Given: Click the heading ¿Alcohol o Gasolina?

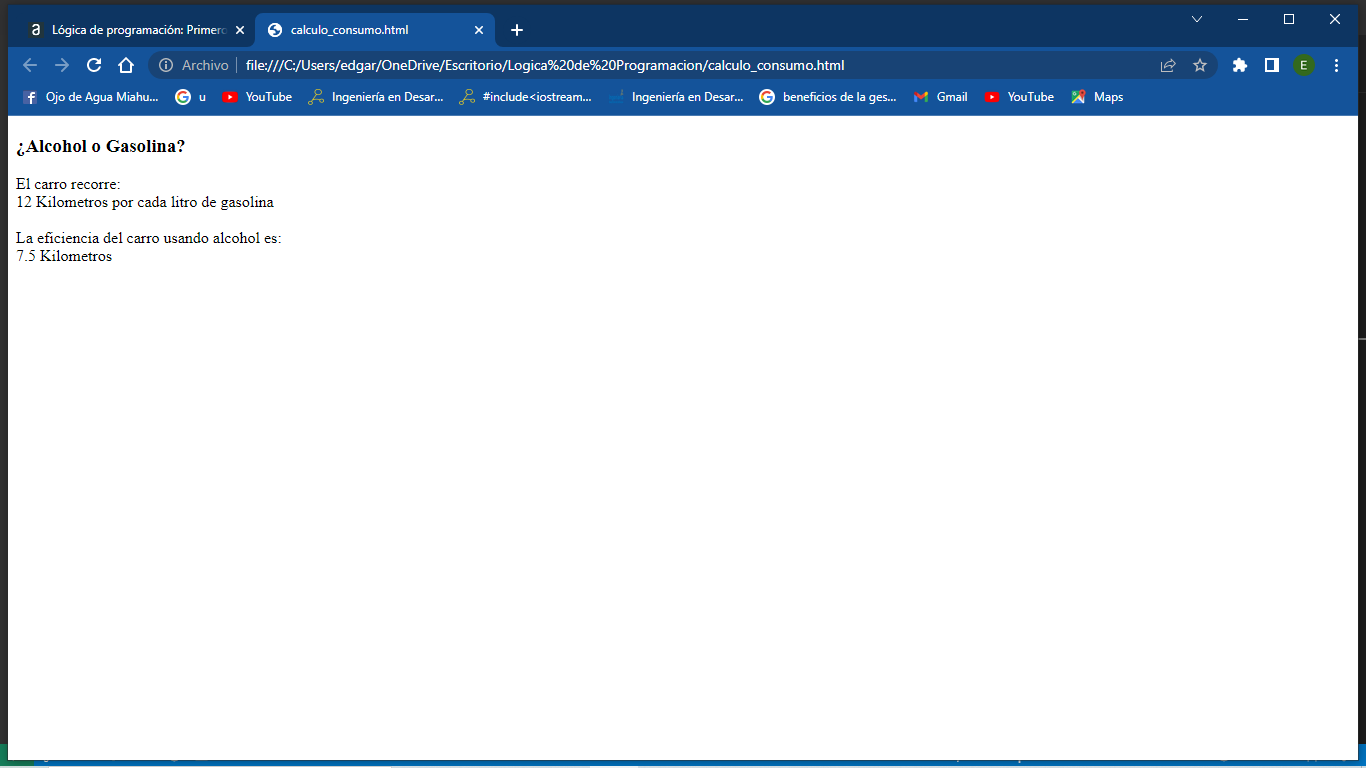Looking at the screenshot, I should [101, 146].
